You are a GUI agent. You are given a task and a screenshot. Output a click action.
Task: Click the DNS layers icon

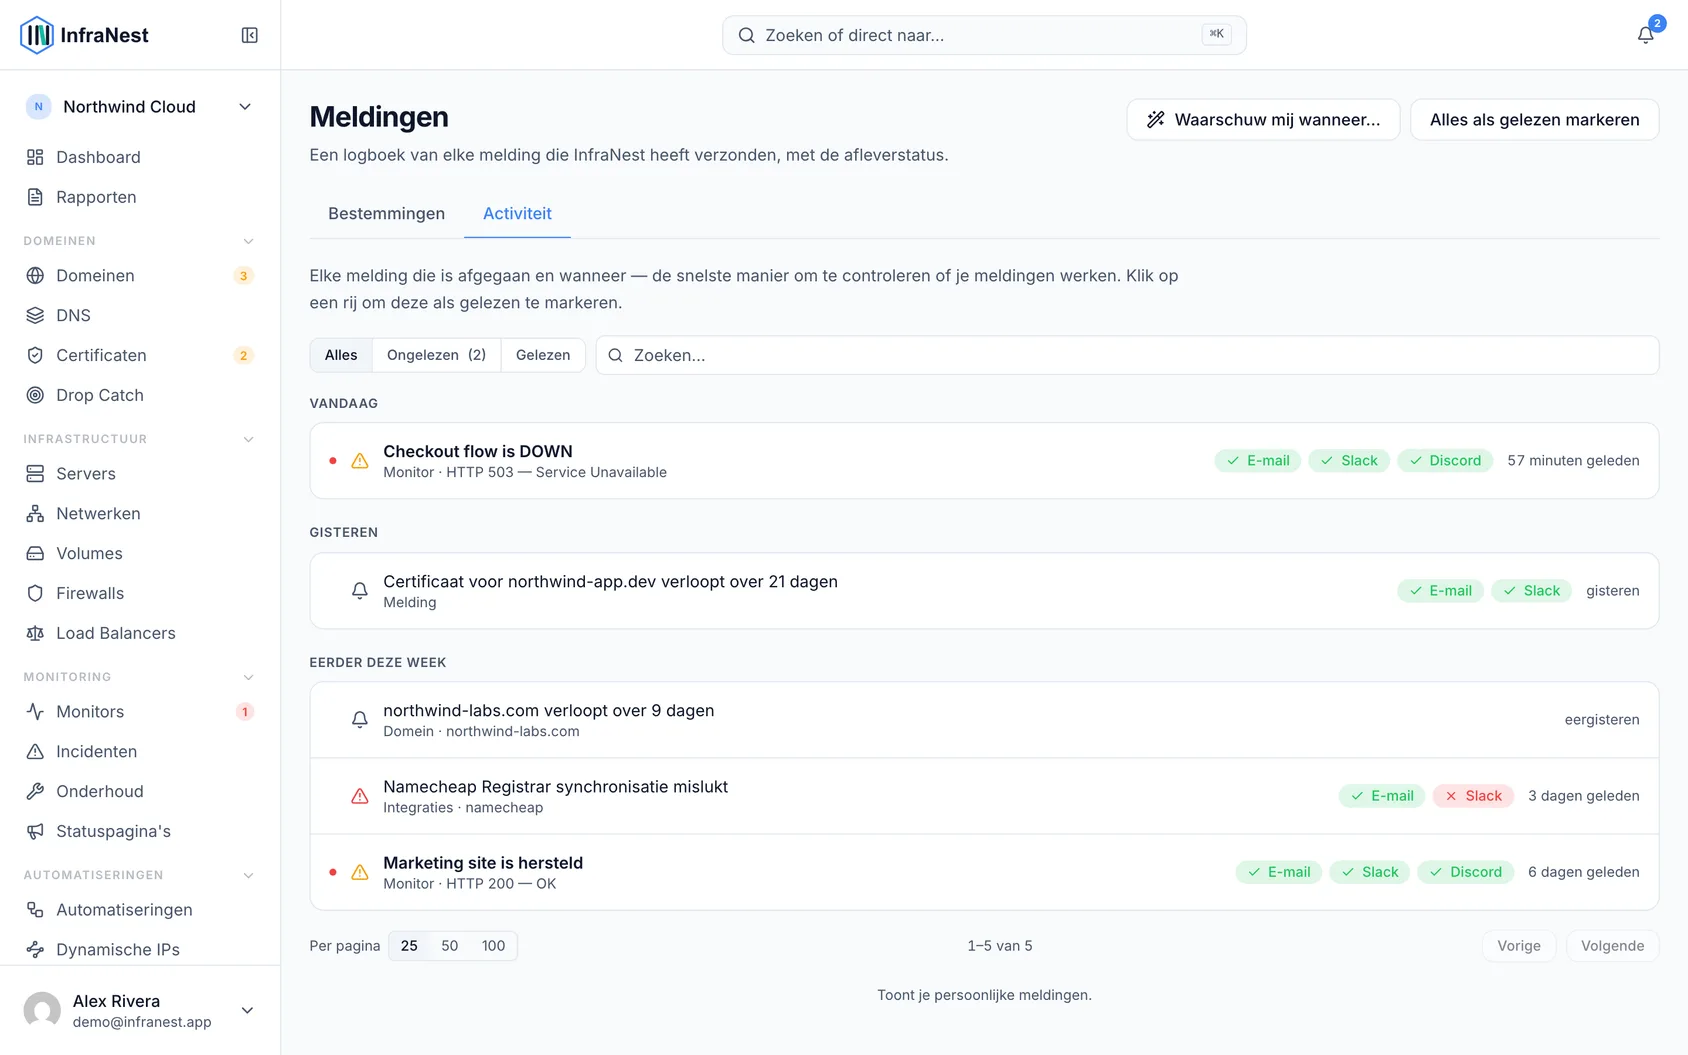point(35,315)
